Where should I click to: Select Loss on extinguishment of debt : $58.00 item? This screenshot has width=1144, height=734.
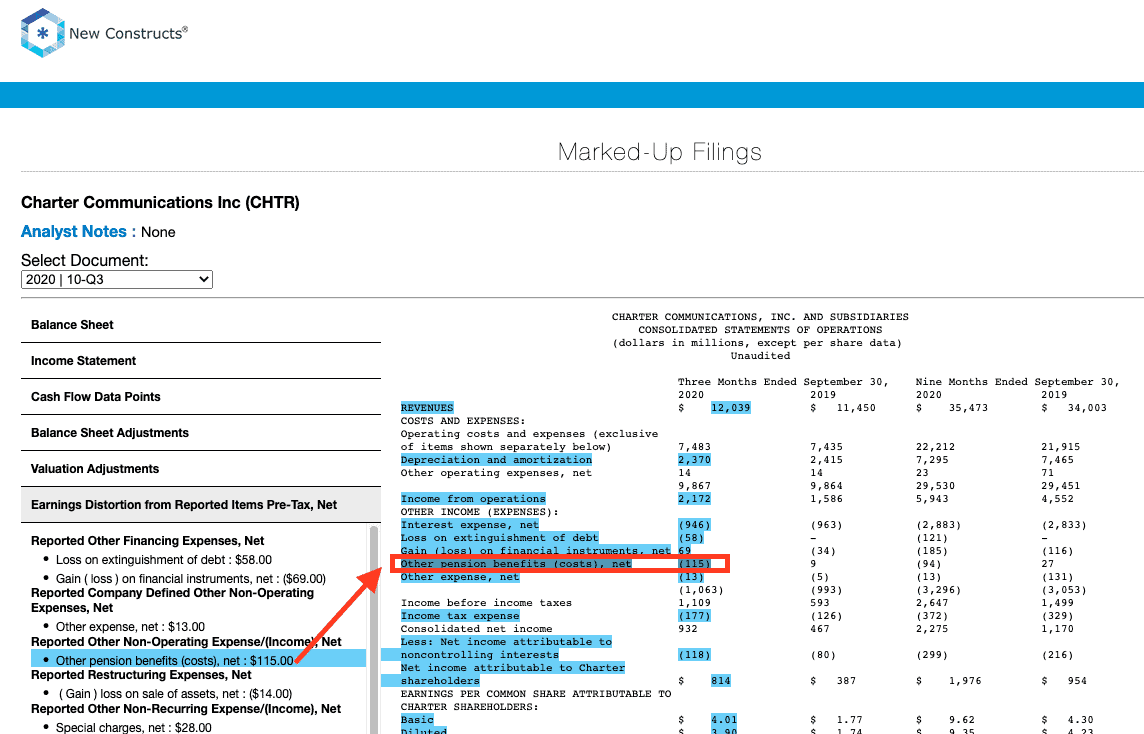pyautogui.click(x=163, y=560)
